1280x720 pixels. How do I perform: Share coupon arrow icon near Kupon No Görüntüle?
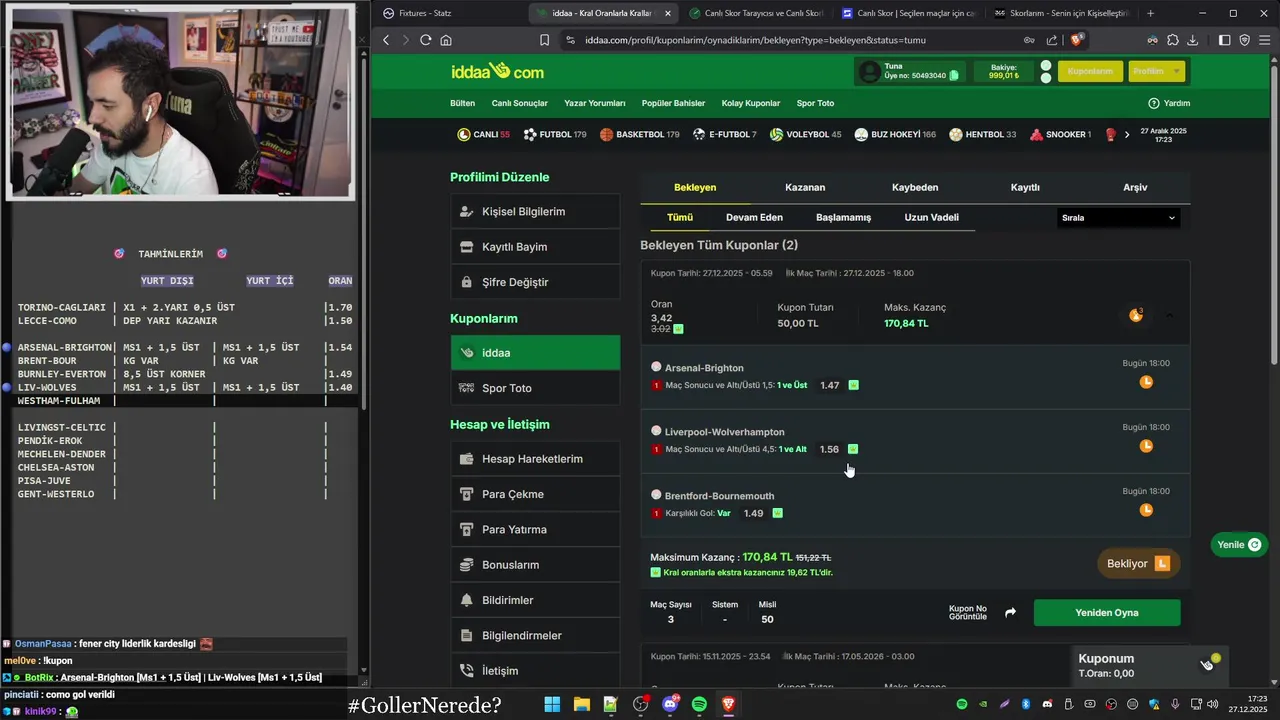(x=1010, y=613)
